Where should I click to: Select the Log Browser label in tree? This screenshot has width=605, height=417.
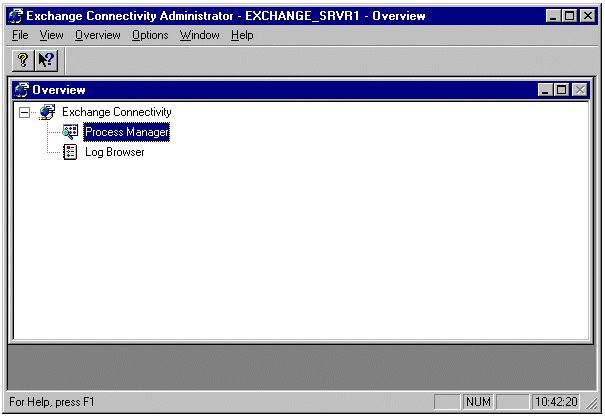pyautogui.click(x=114, y=152)
